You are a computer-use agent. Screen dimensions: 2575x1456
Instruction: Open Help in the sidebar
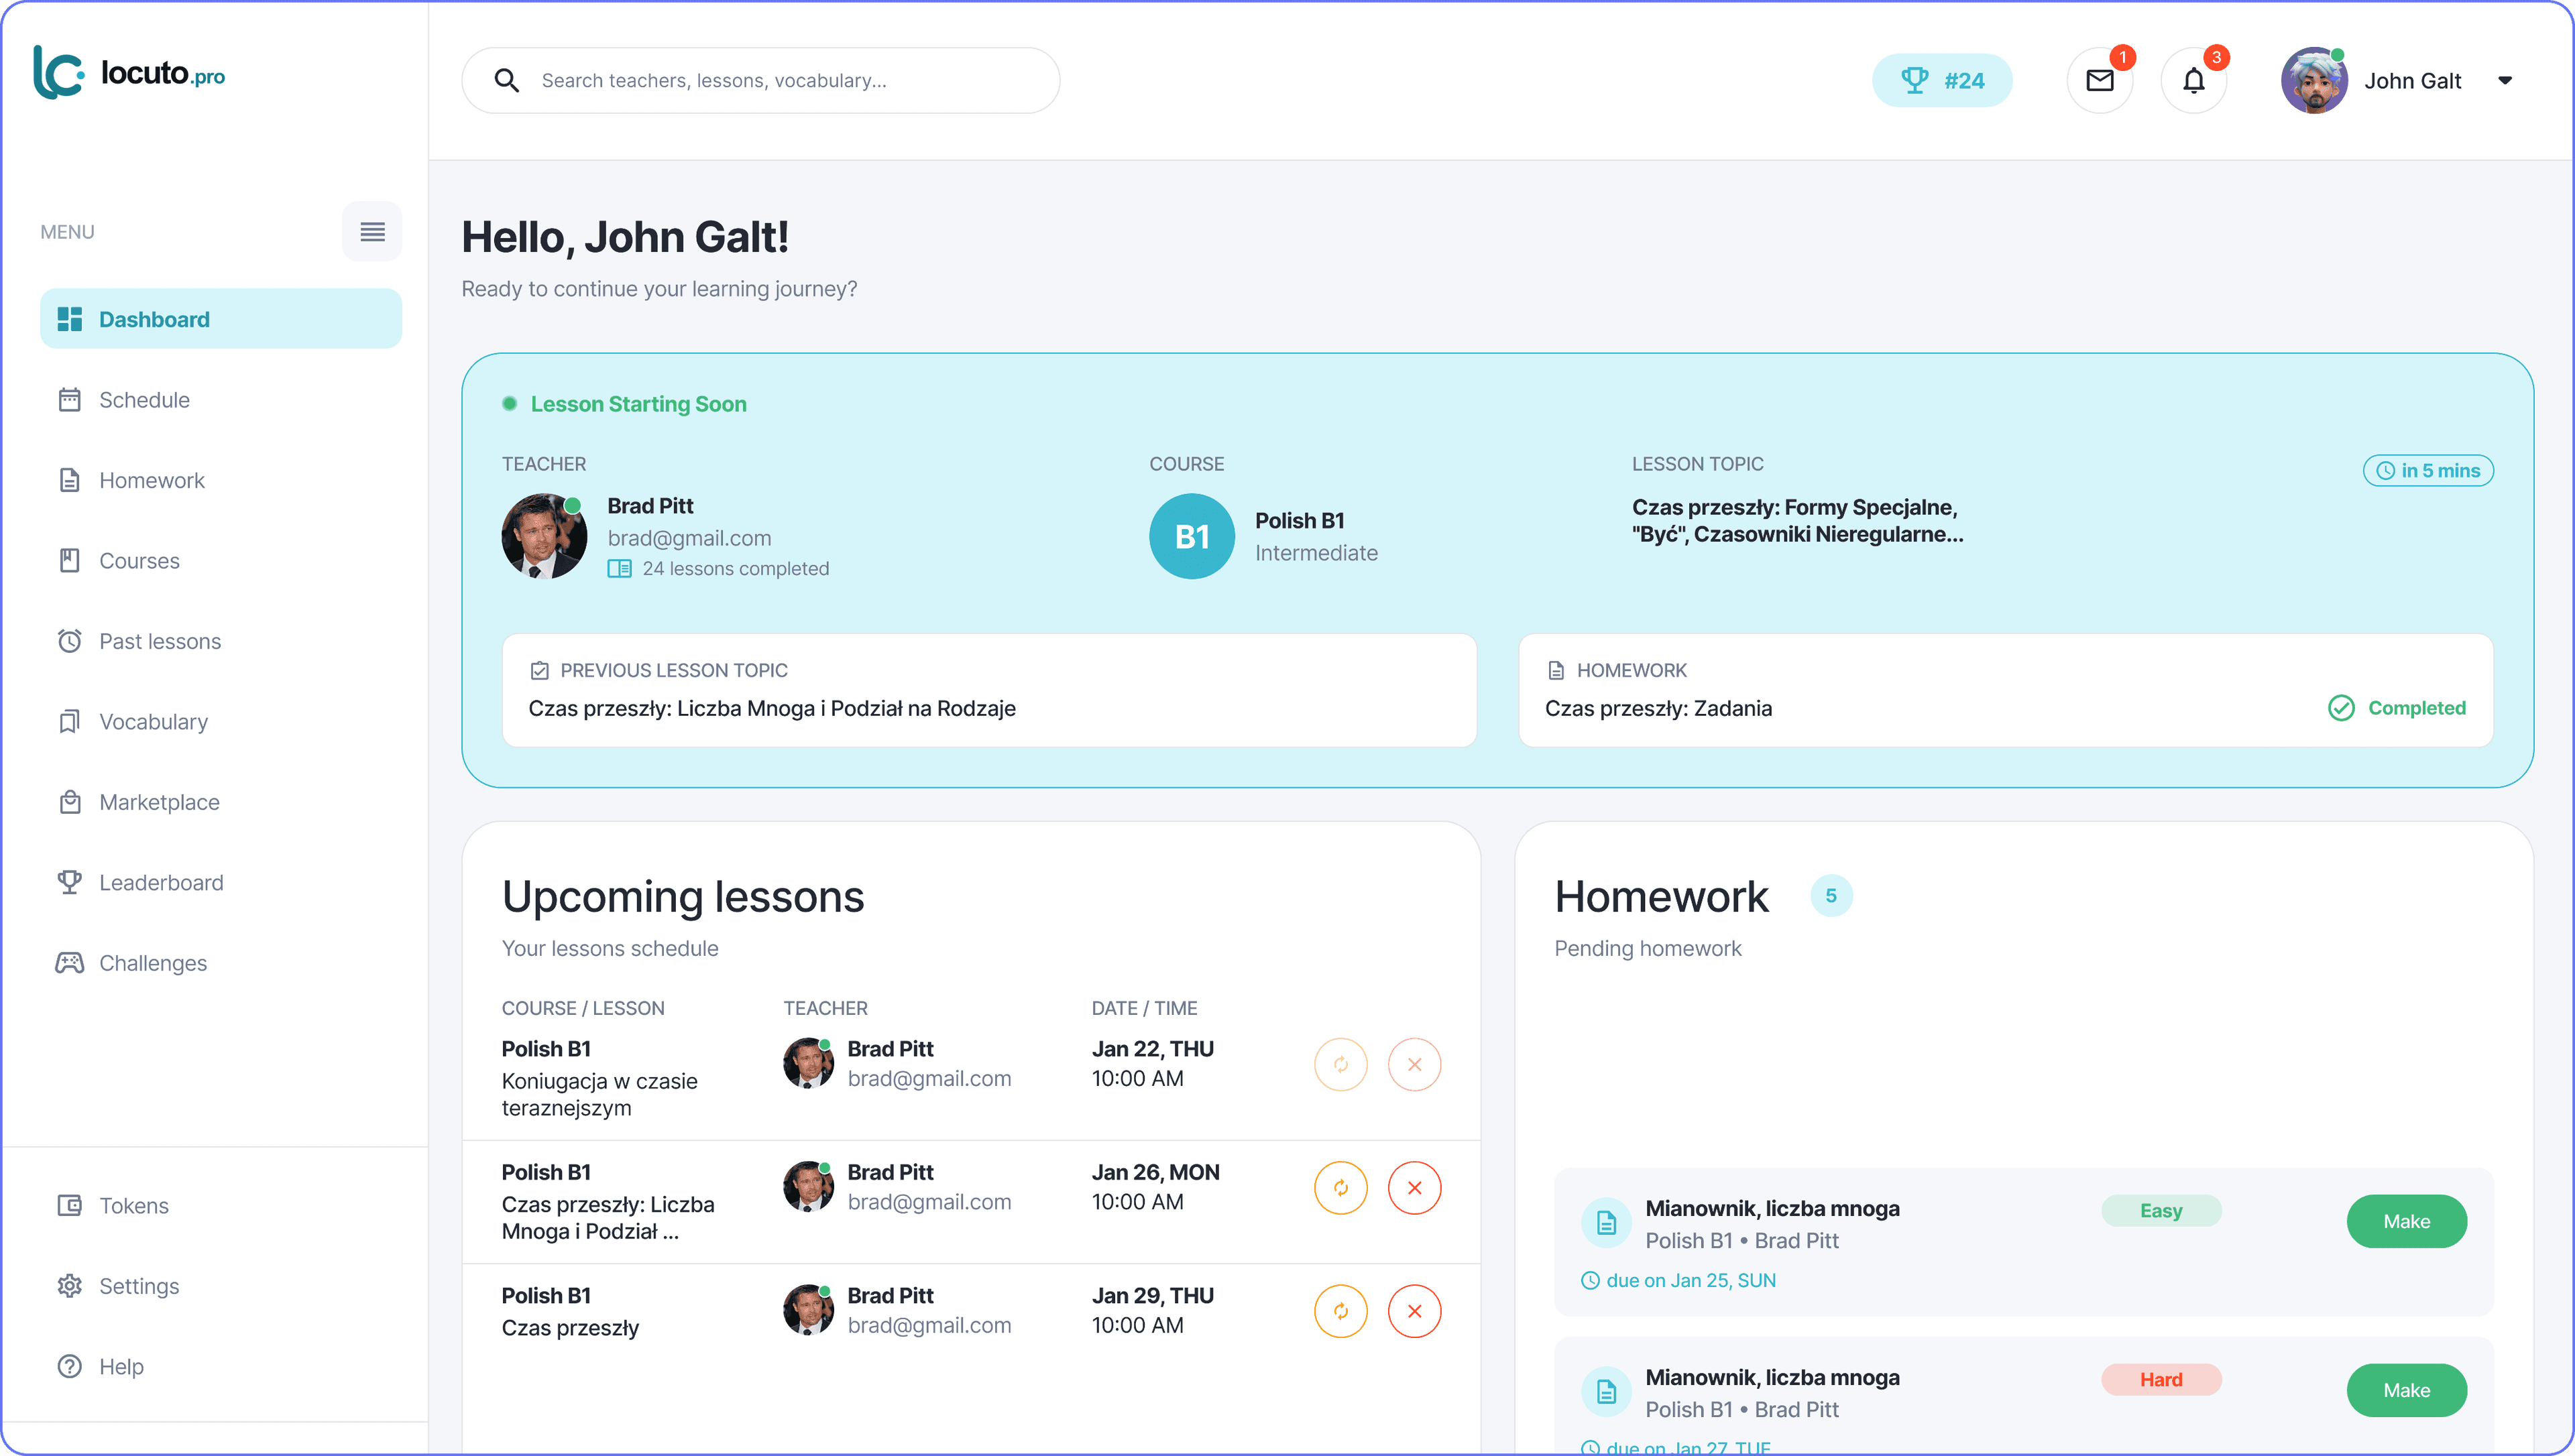pyautogui.click(x=221, y=1367)
